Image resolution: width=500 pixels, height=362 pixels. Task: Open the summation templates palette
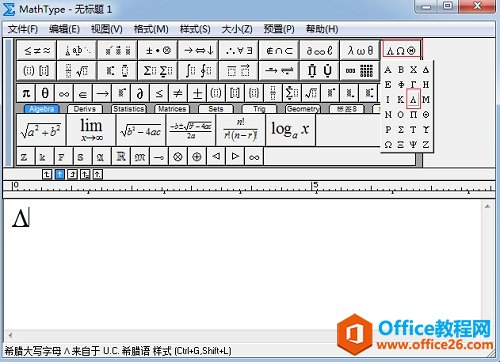(158, 71)
